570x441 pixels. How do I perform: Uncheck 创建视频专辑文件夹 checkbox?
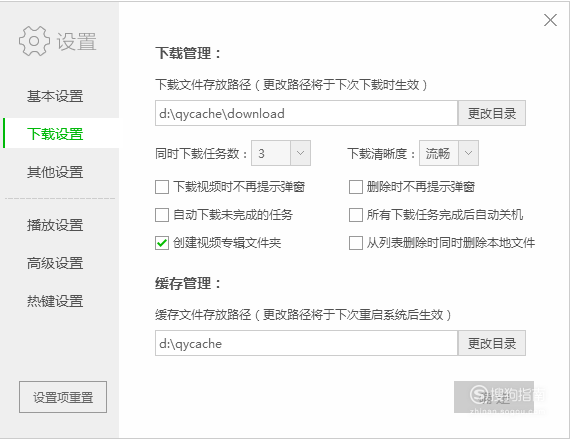point(162,243)
